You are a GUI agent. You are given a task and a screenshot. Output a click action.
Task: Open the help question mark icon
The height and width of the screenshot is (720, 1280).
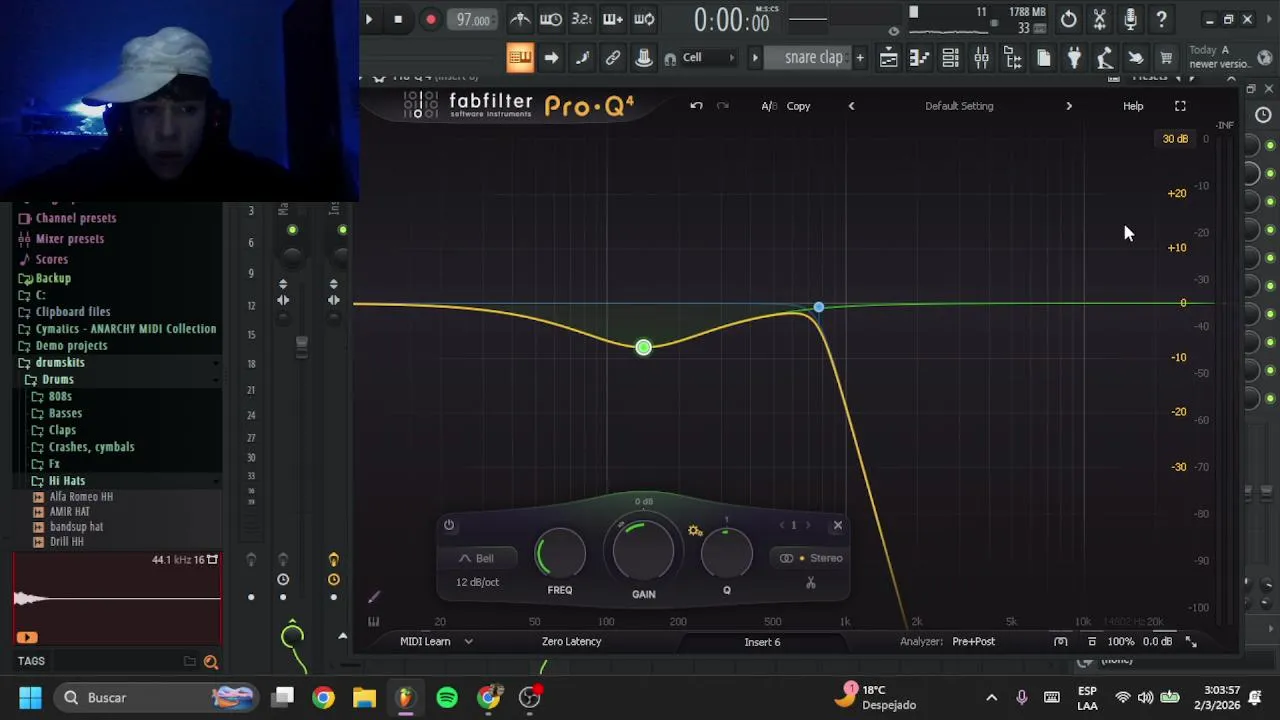click(x=1161, y=19)
